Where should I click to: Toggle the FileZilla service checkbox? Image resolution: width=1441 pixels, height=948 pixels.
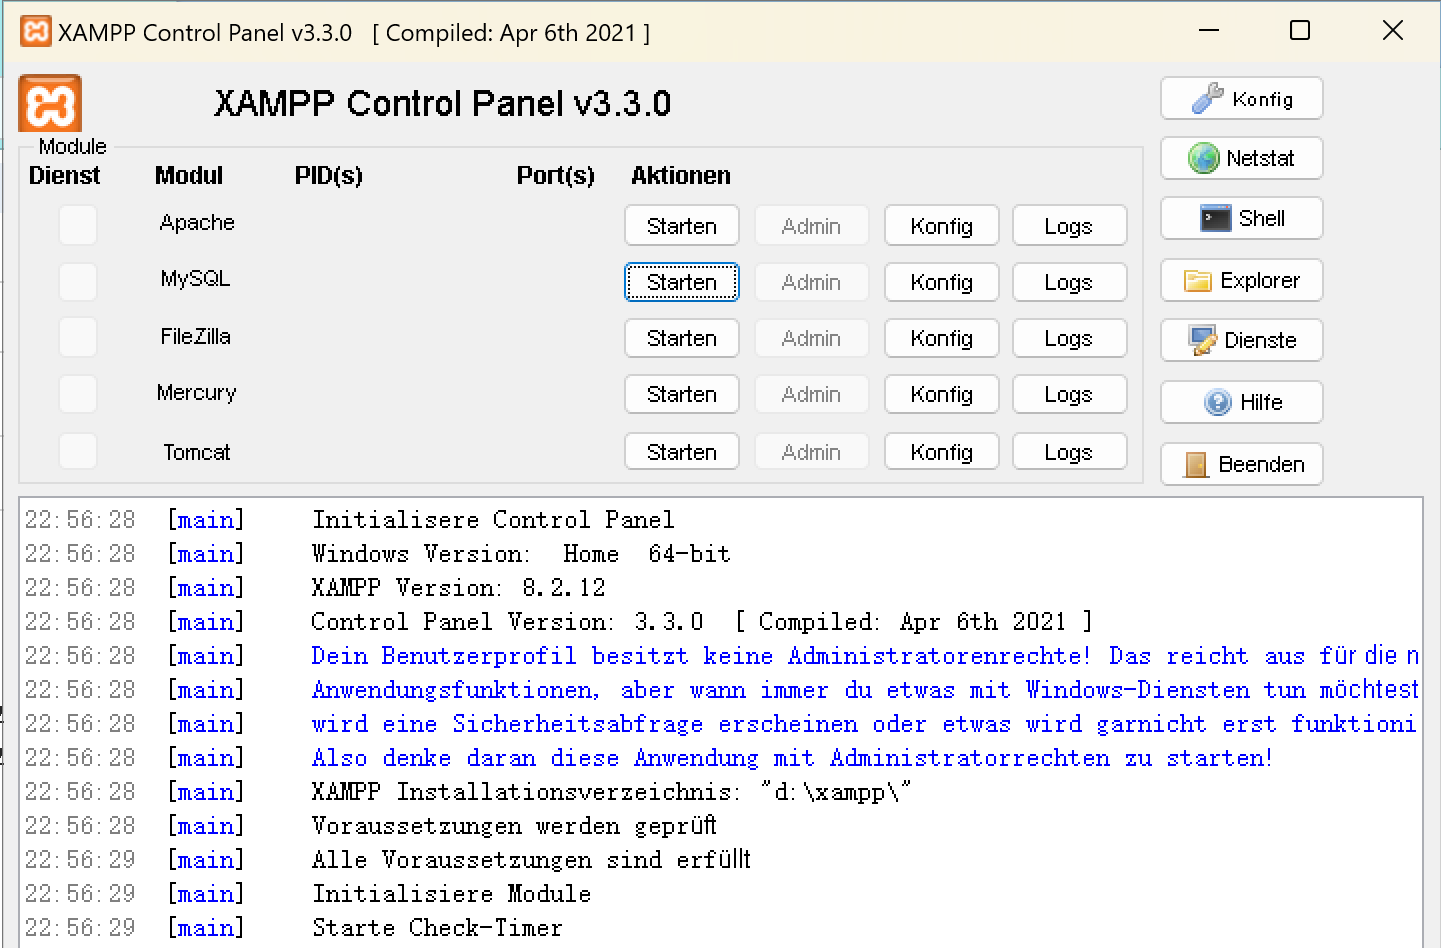pyautogui.click(x=78, y=337)
